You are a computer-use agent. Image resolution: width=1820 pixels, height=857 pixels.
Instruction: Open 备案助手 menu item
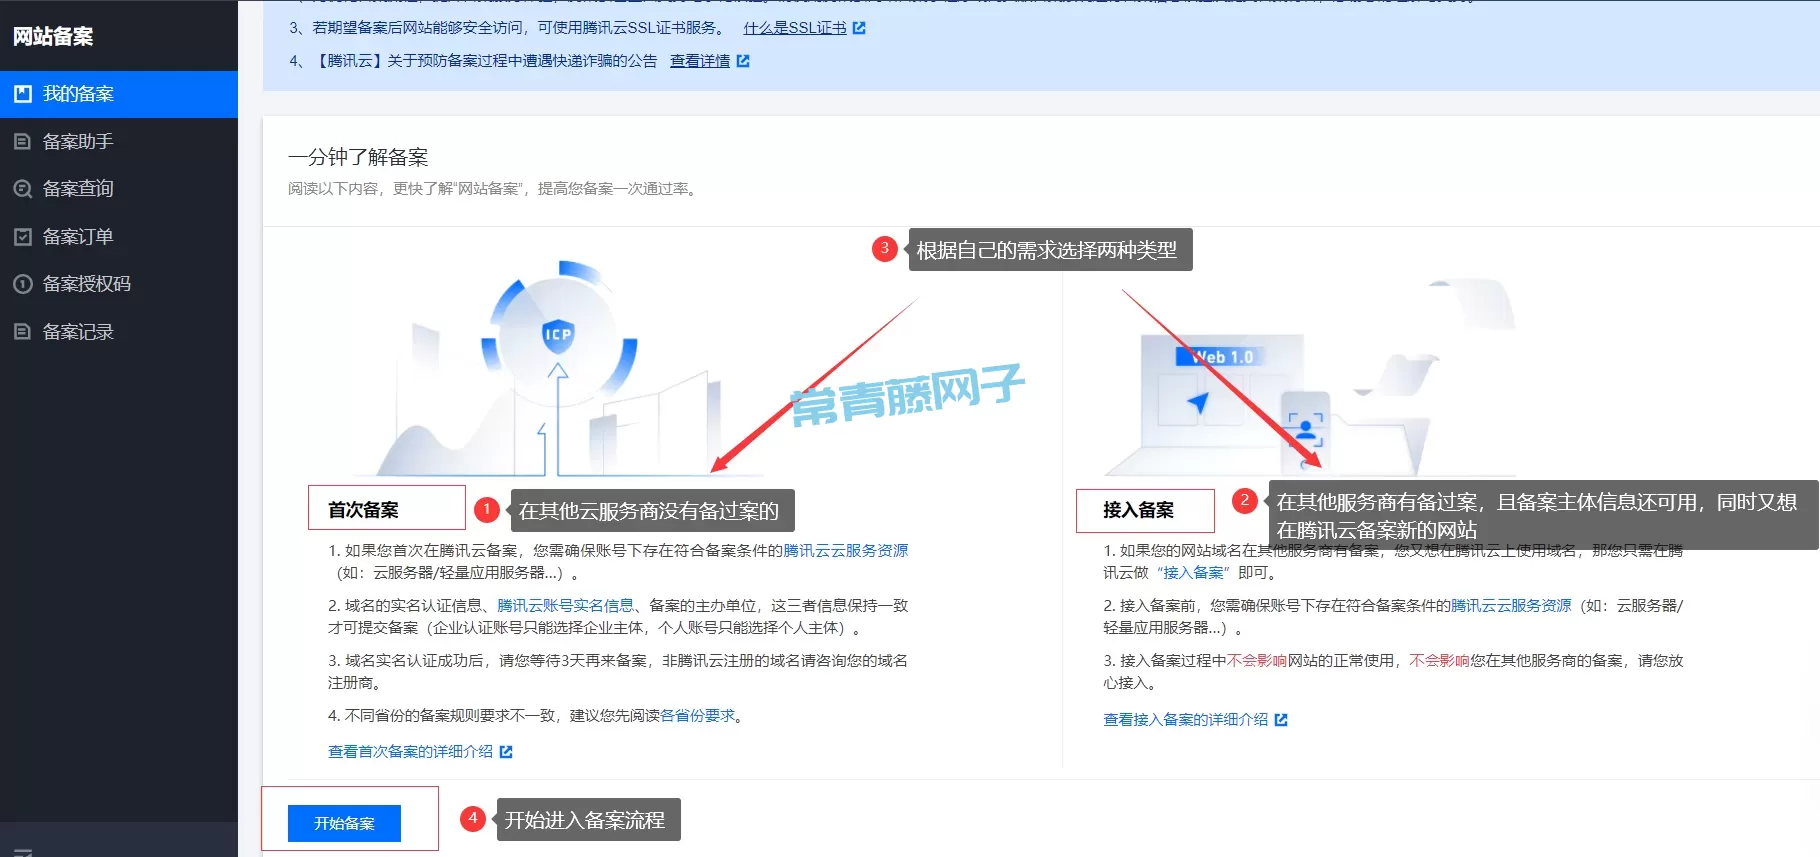[78, 142]
